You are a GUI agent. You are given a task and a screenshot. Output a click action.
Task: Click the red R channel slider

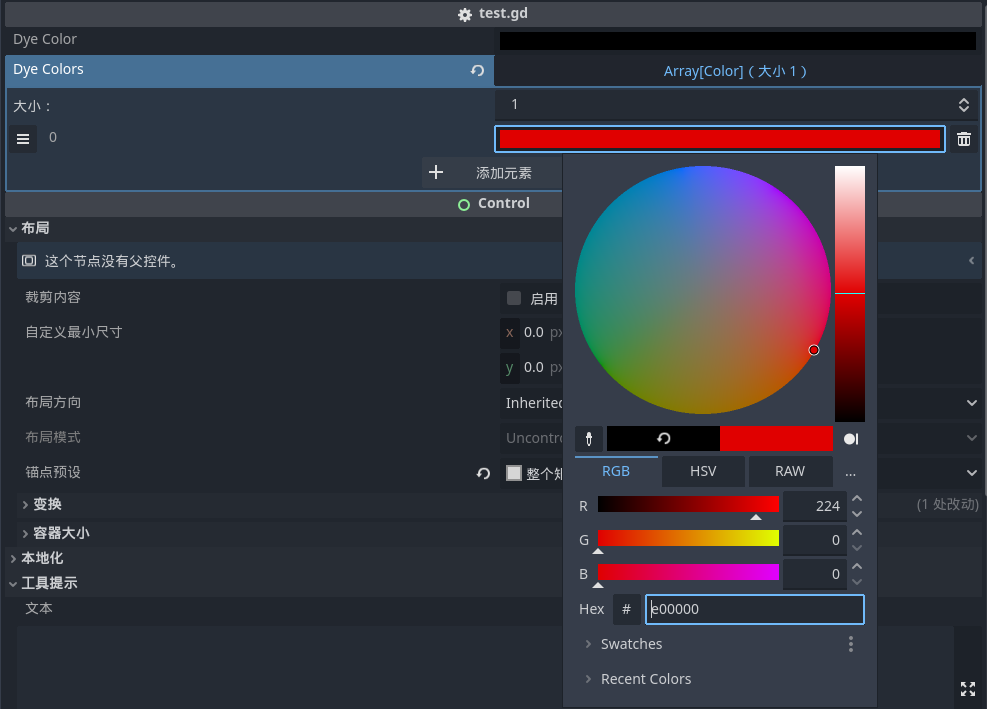pos(688,504)
